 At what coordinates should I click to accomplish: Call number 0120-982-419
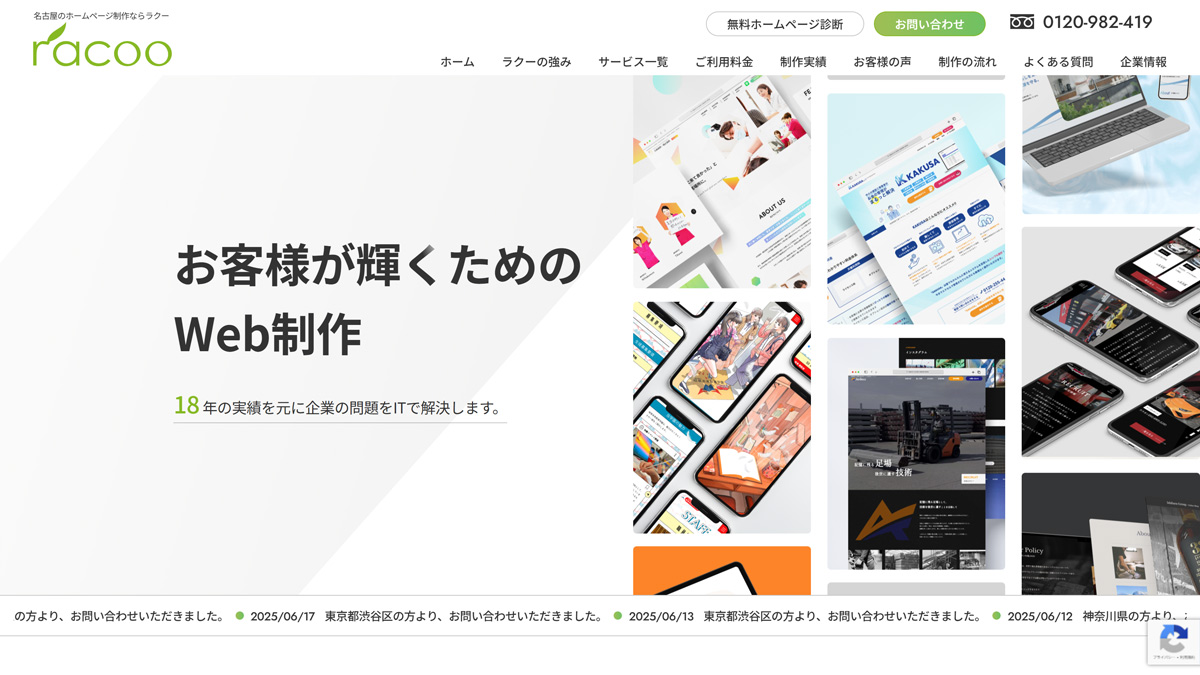(x=1097, y=22)
